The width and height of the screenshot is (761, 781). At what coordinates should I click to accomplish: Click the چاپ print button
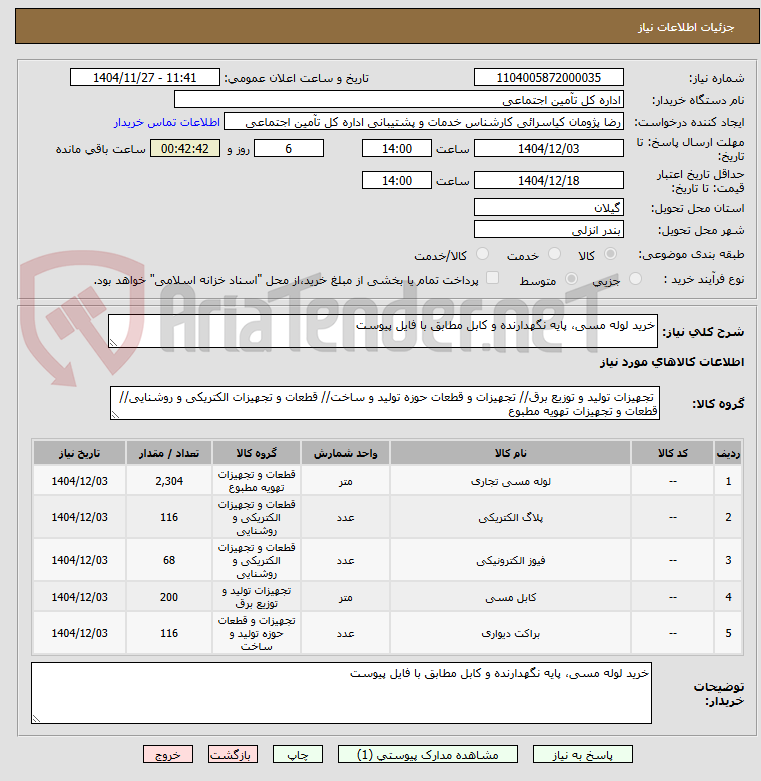point(298,754)
